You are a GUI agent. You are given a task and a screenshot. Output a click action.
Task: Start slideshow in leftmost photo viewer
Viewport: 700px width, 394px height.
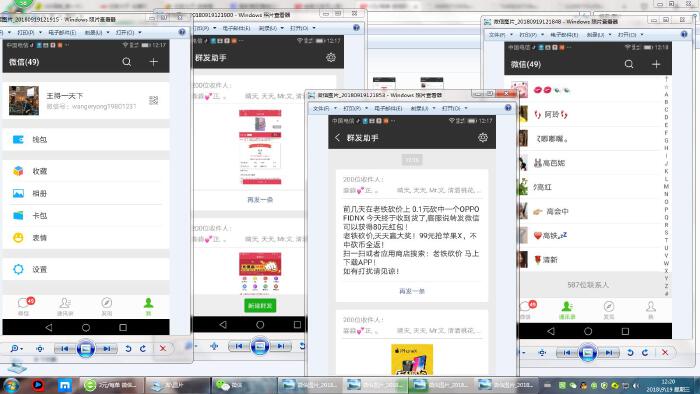[85, 348]
